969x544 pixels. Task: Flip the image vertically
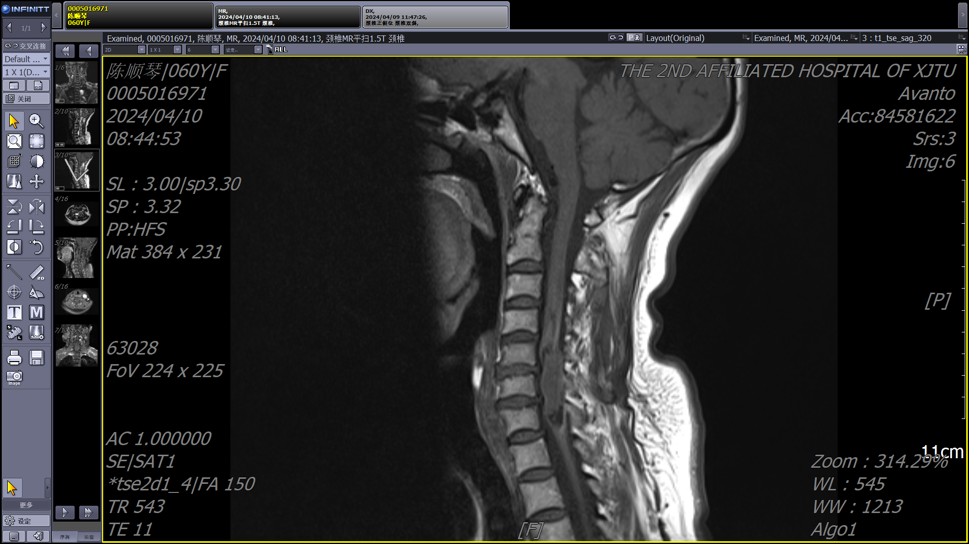[x=14, y=206]
